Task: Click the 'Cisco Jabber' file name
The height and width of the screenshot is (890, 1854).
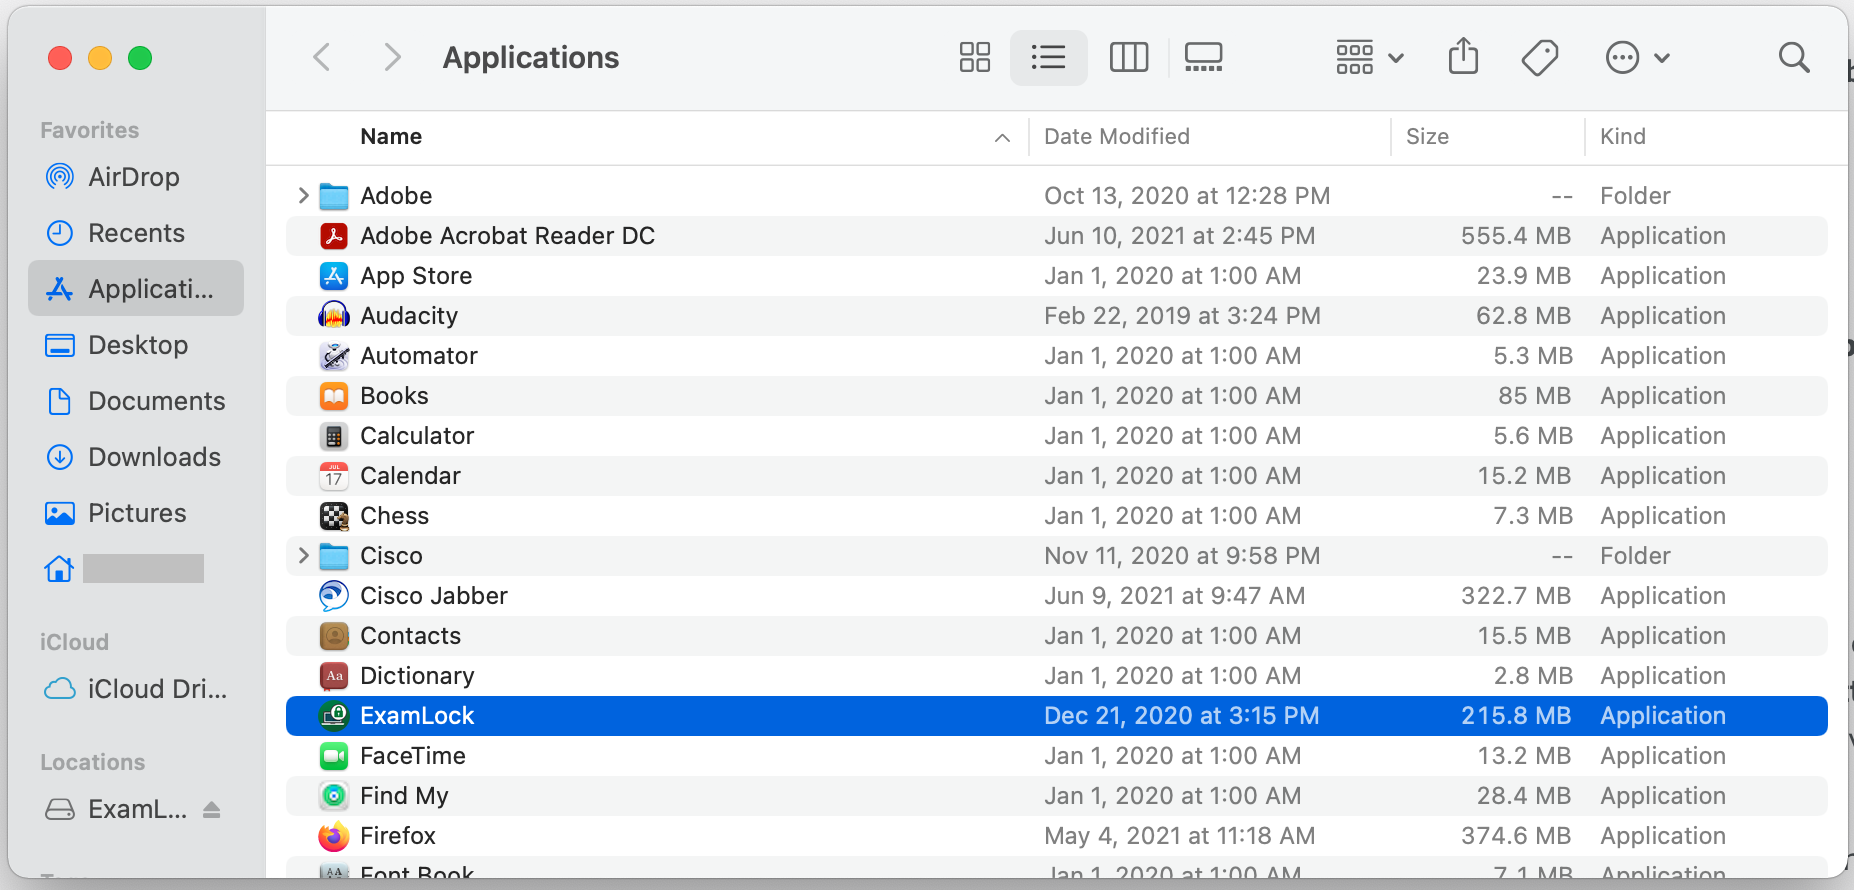Action: (x=434, y=596)
